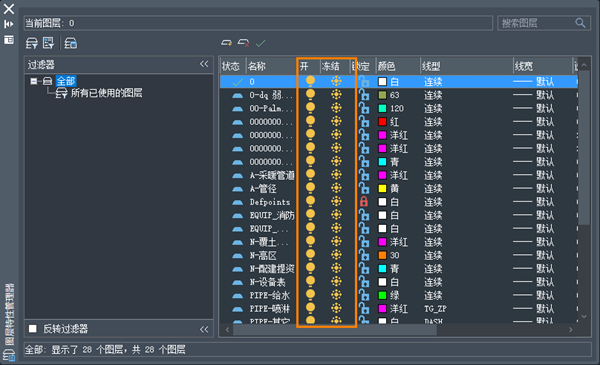Click the horizontal scrollbar right arrow
This screenshot has width=600, height=365.
point(571,329)
